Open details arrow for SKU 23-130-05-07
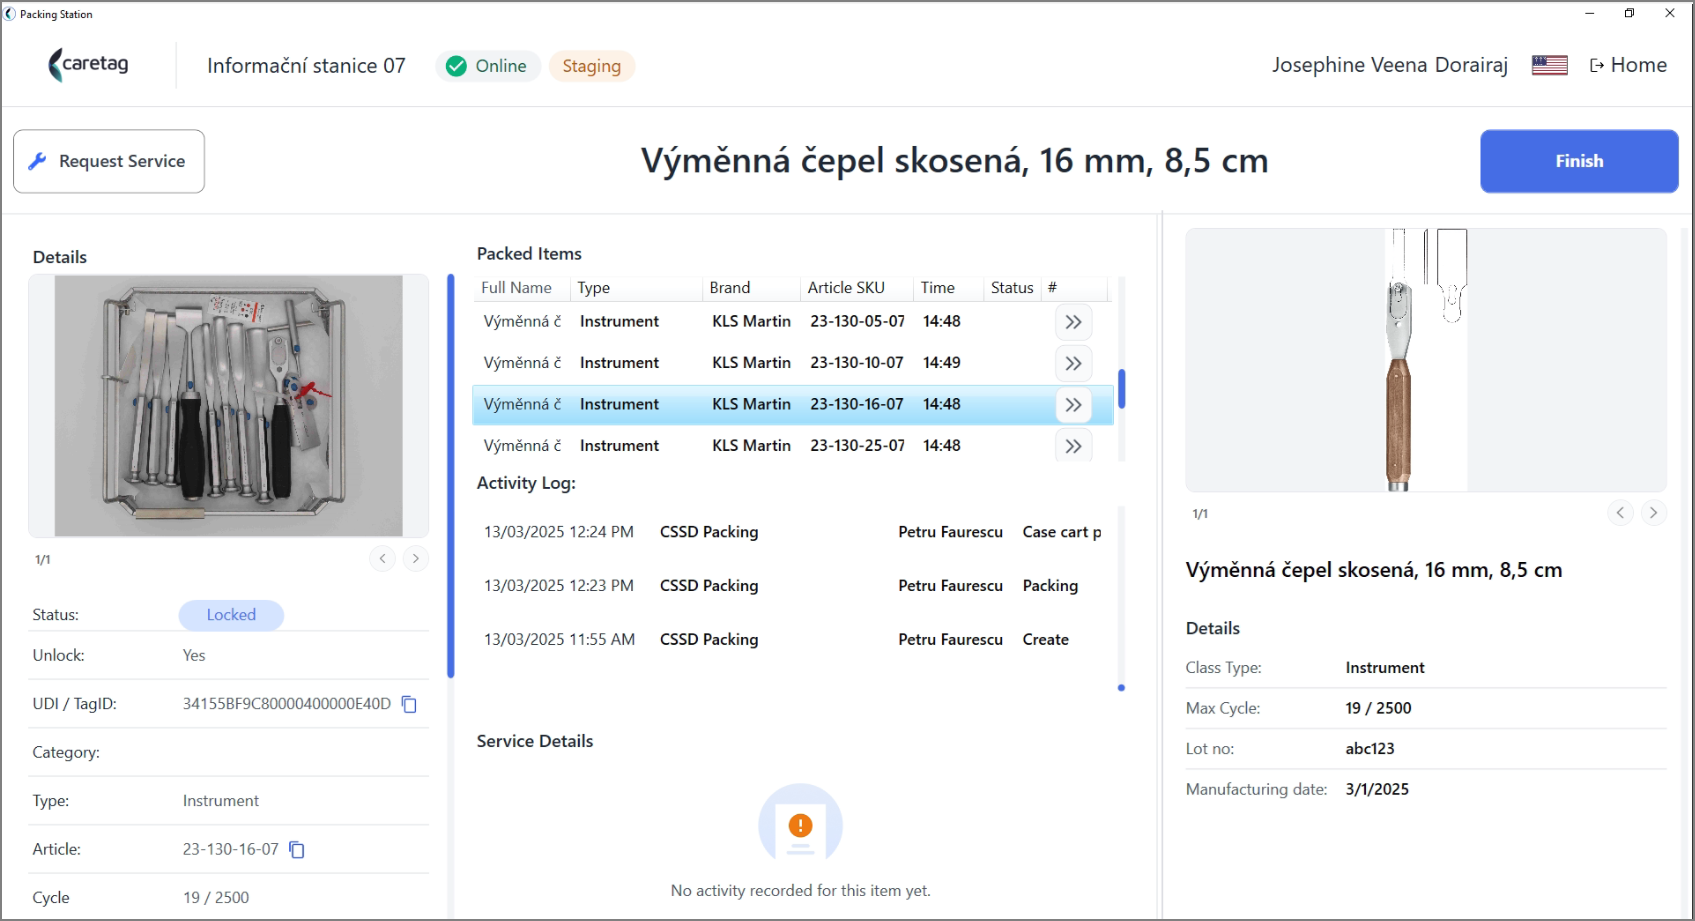Viewport: 1695px width, 921px height. point(1073,322)
